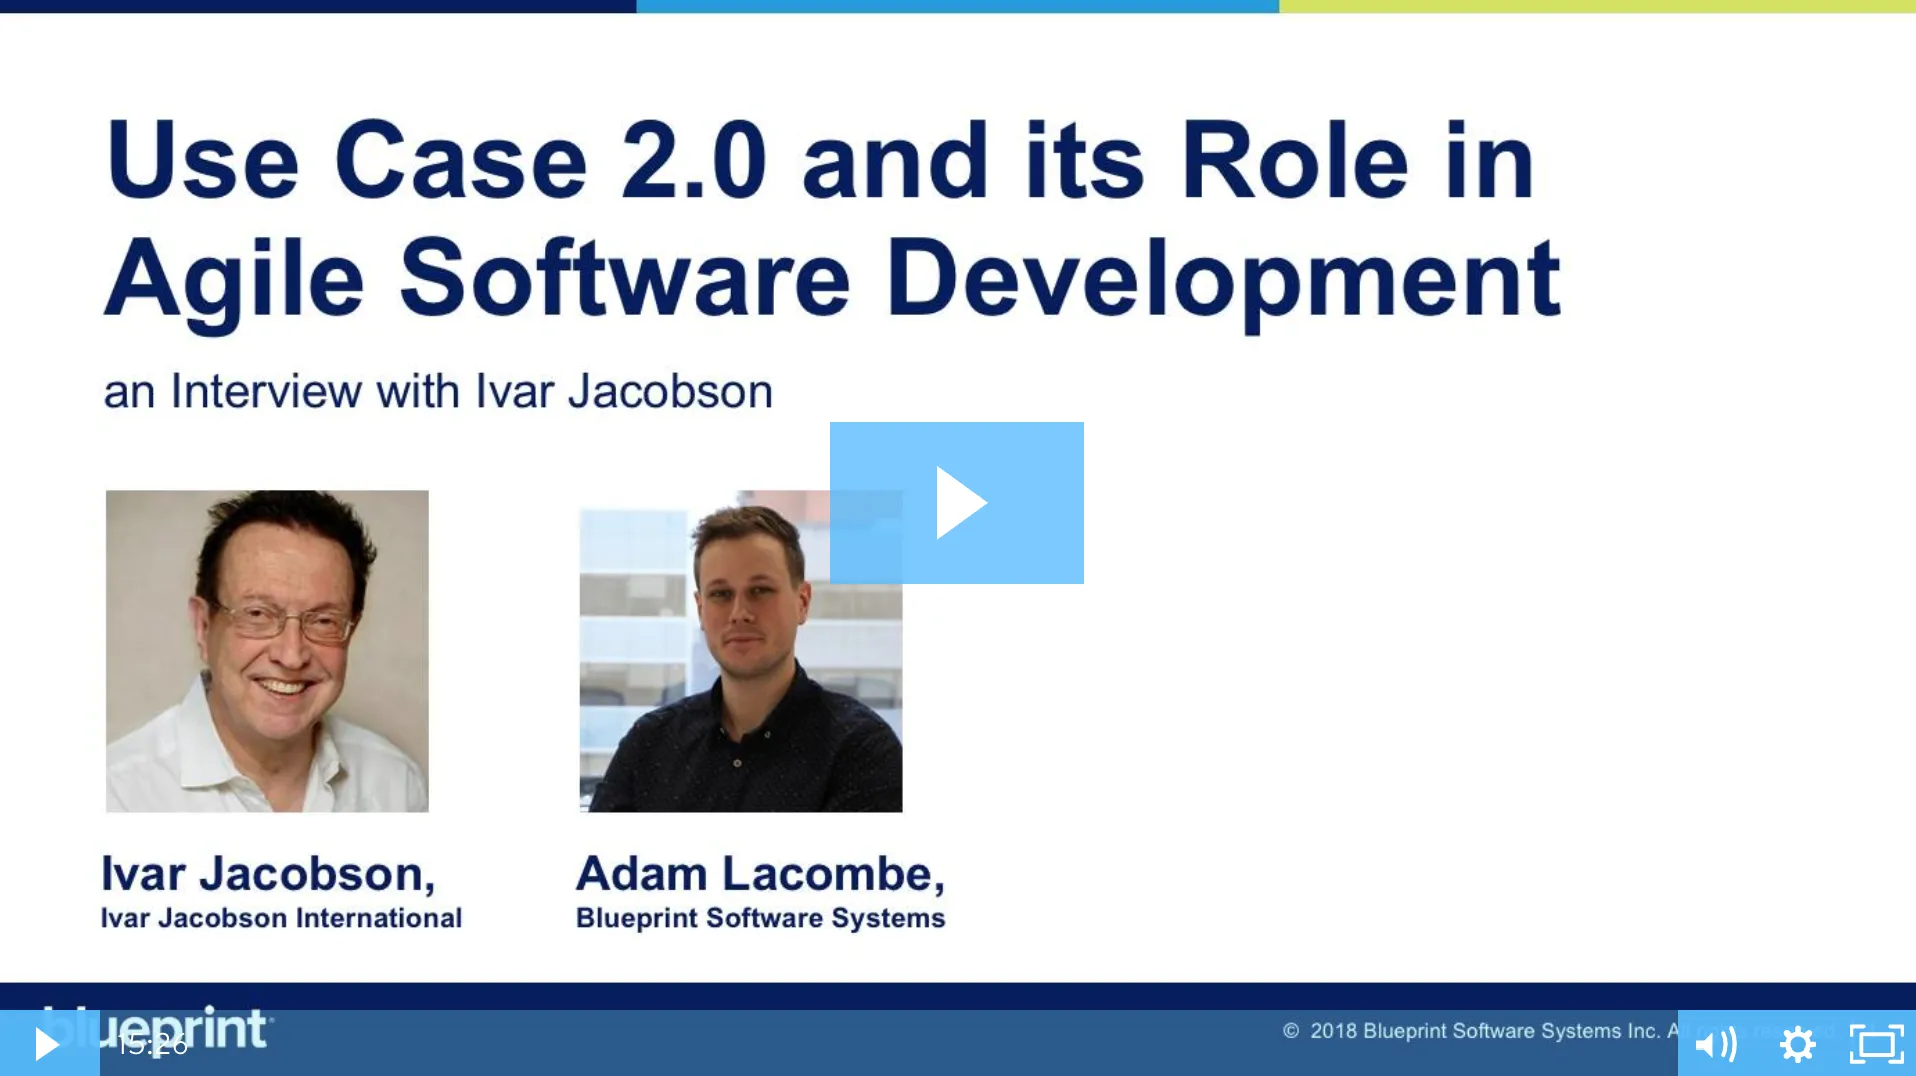Click the title 'Use Case 2.0 and its Role in'

tap(820, 160)
